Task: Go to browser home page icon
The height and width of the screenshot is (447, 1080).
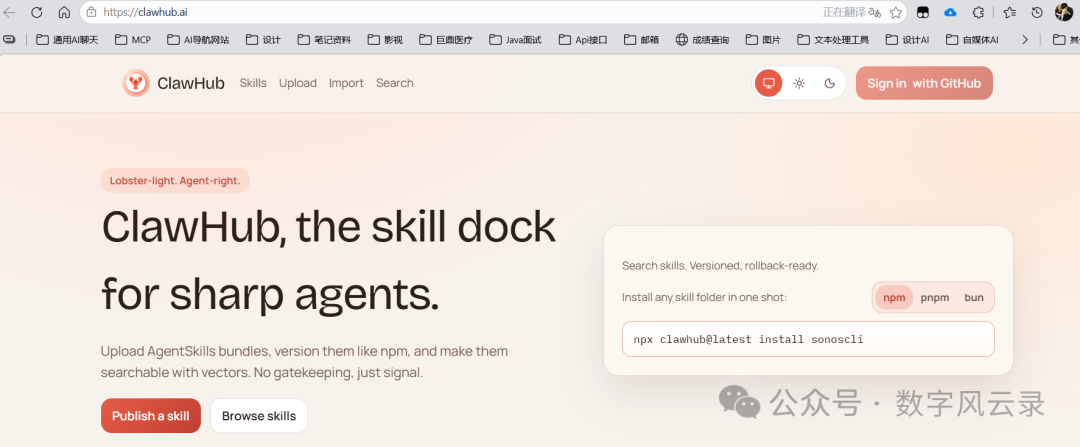Action: pos(64,12)
